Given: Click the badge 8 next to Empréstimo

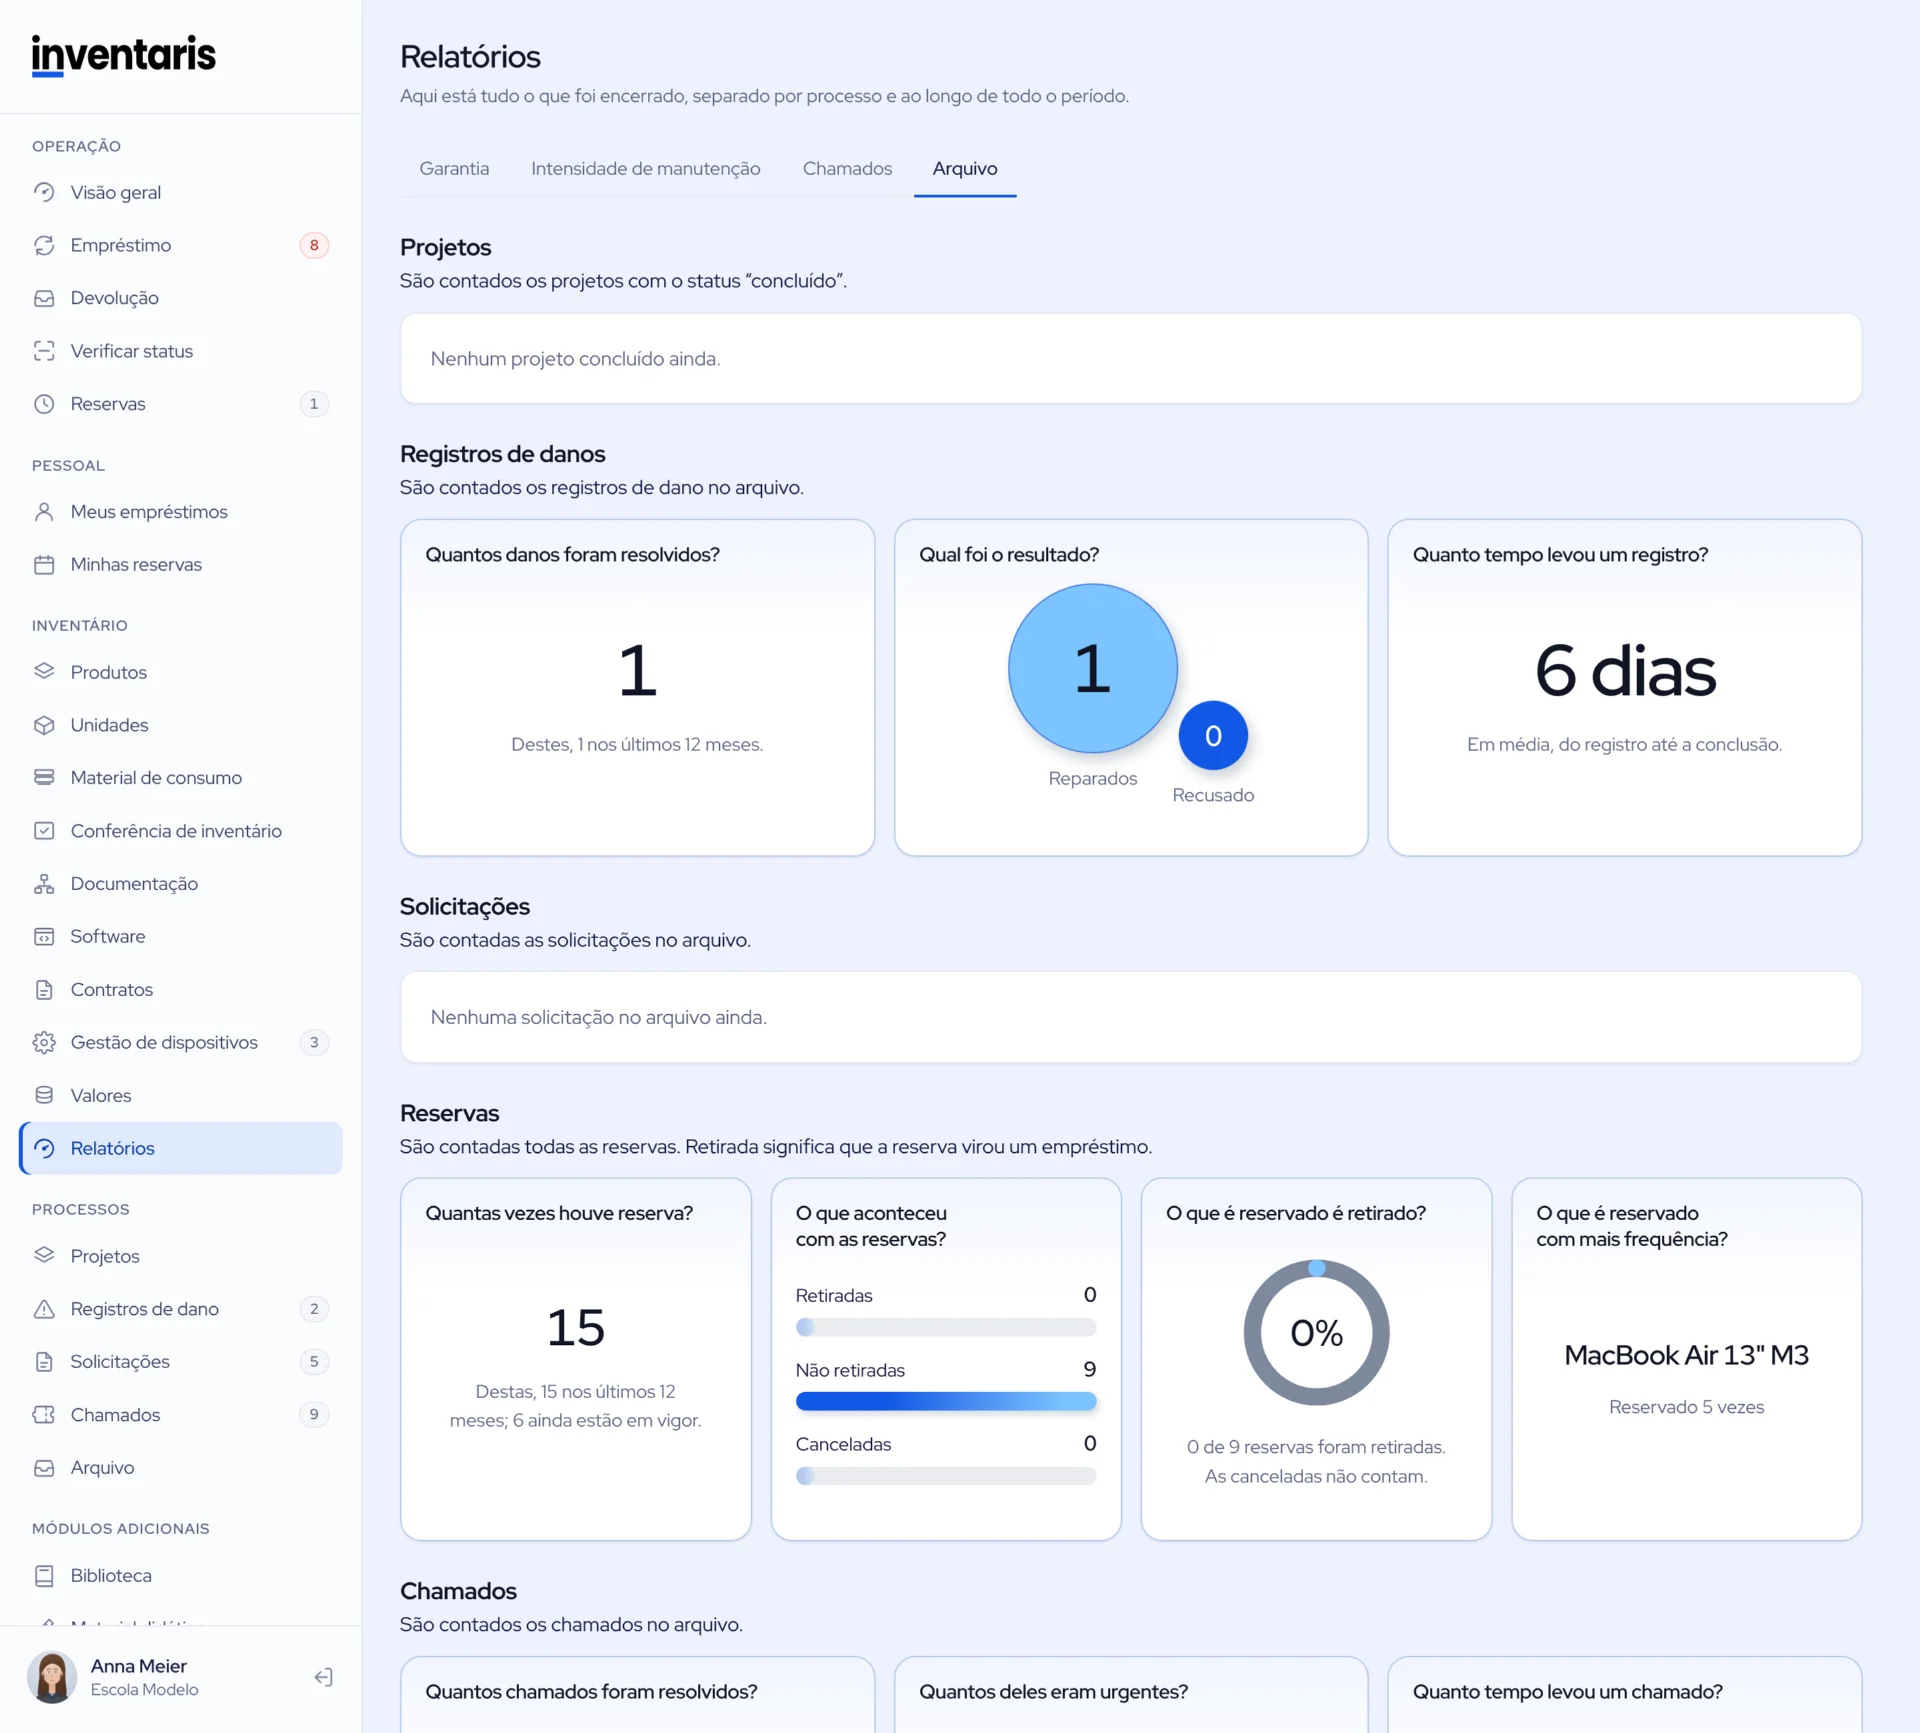Looking at the screenshot, I should coord(314,245).
